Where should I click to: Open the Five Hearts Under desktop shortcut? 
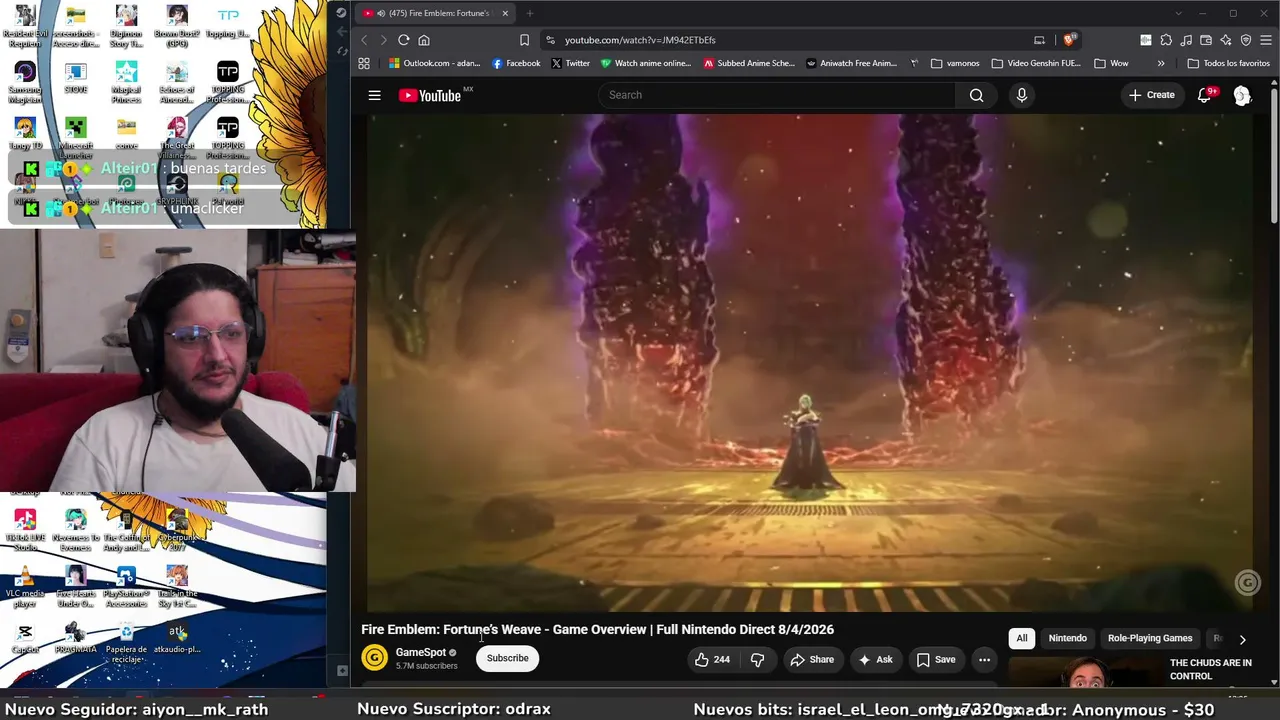coord(75,587)
